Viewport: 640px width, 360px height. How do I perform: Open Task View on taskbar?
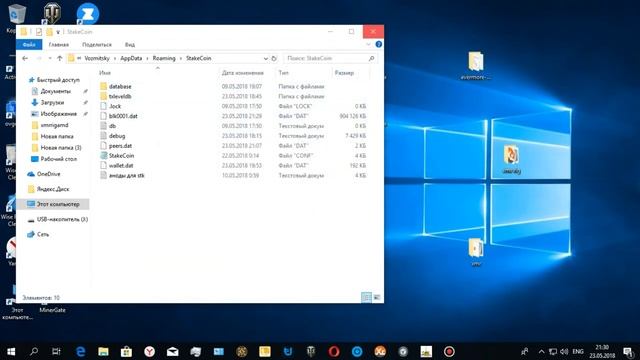[x=56, y=351]
